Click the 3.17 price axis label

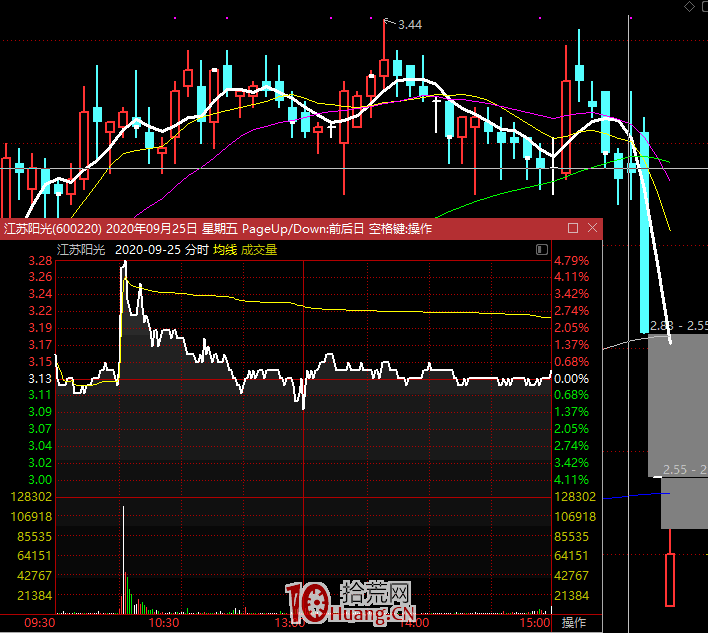pos(40,345)
